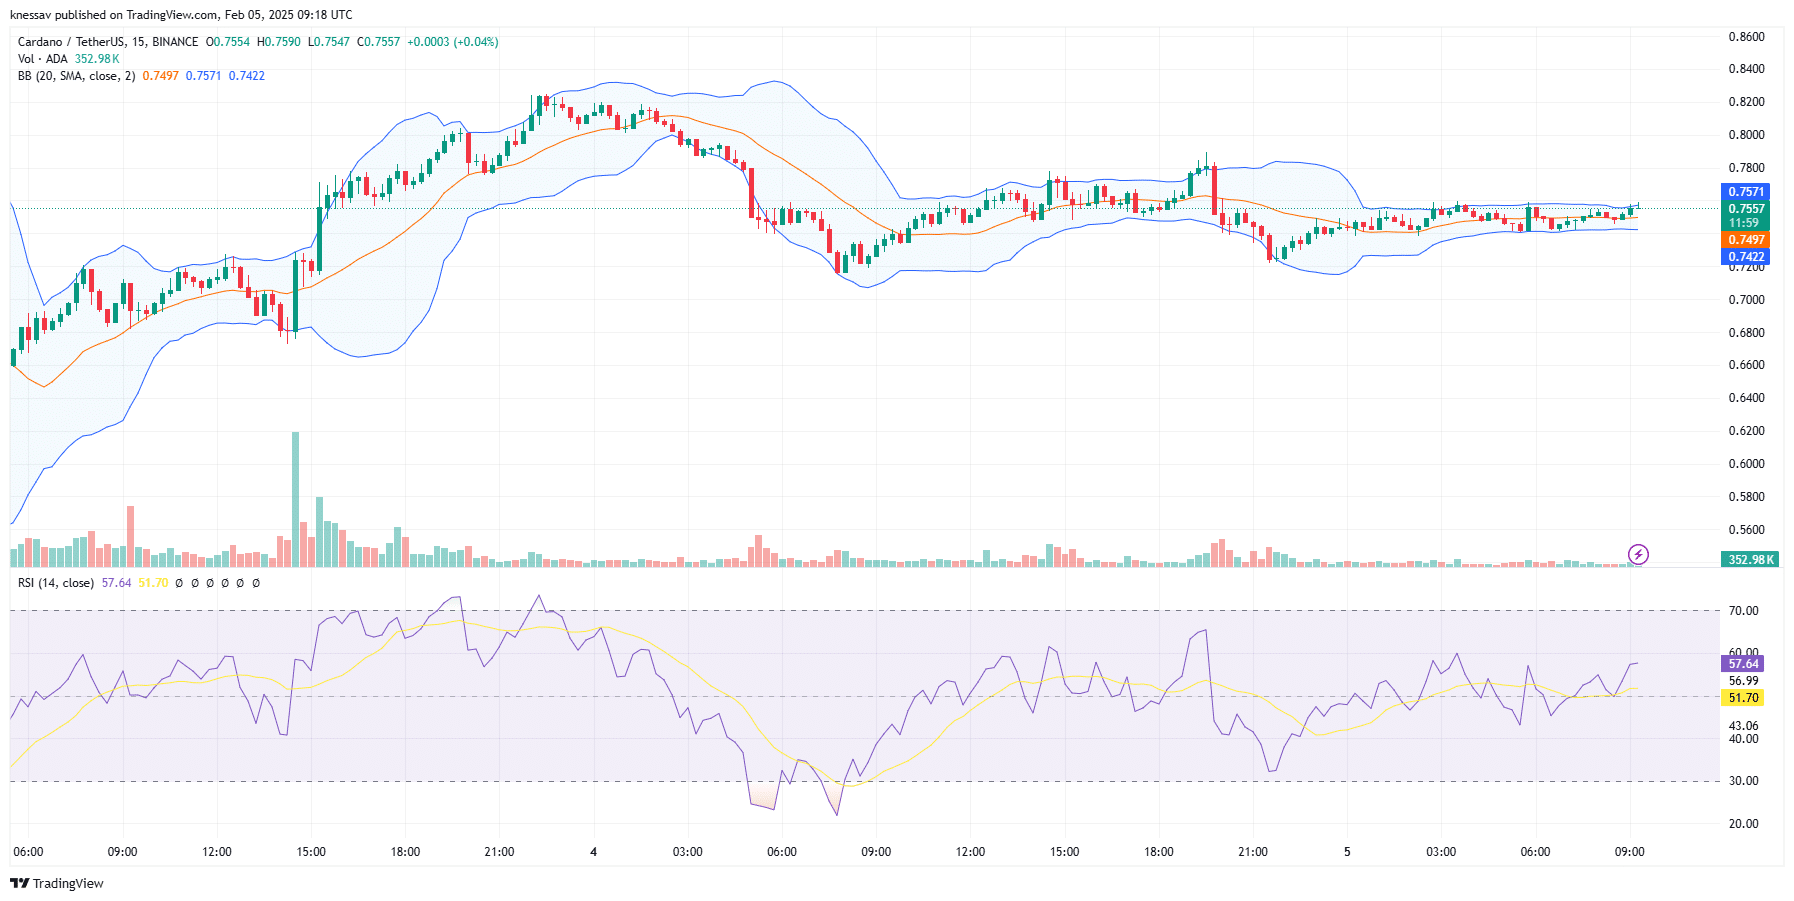Select the RSI (14, close) indicator legend
This screenshot has height=901, width=1794.
coord(56,583)
